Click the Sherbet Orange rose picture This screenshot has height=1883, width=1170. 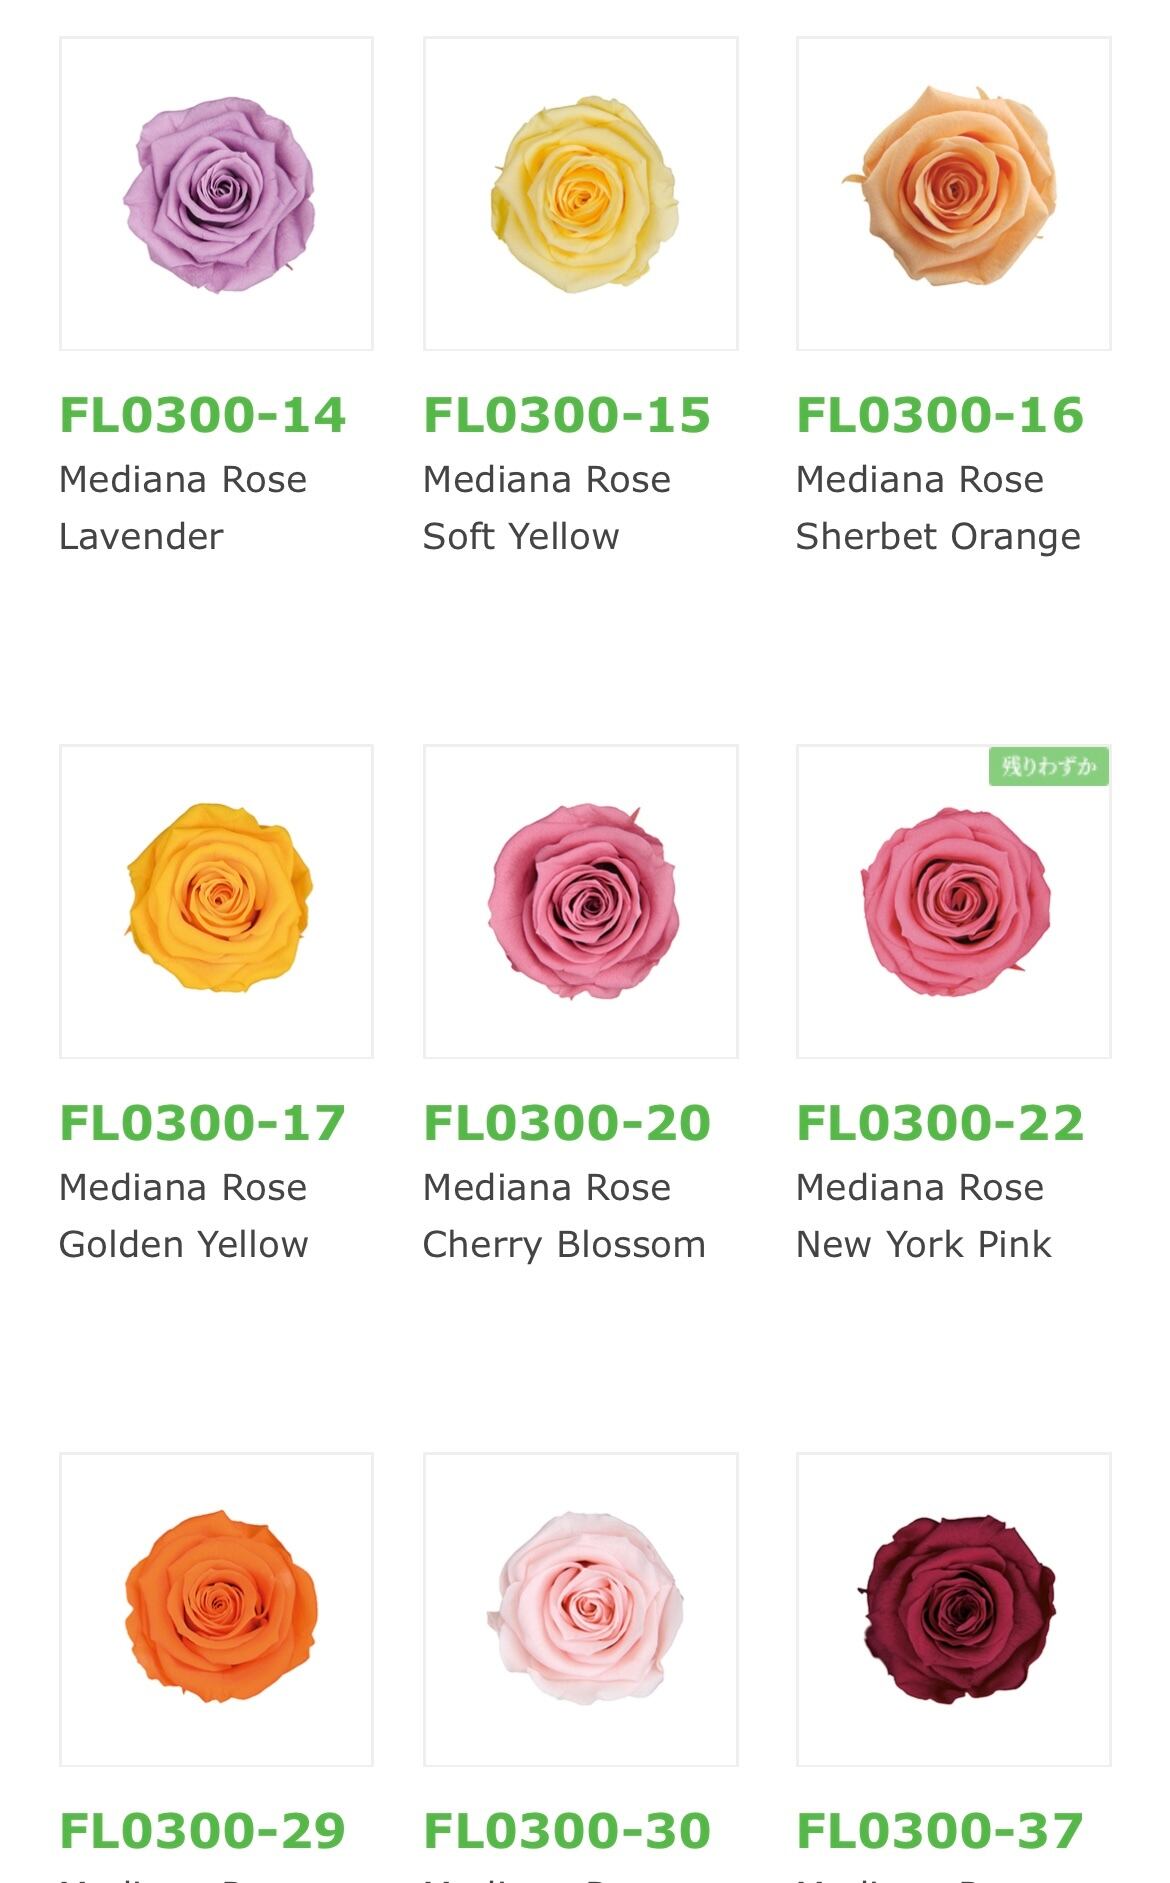[953, 194]
